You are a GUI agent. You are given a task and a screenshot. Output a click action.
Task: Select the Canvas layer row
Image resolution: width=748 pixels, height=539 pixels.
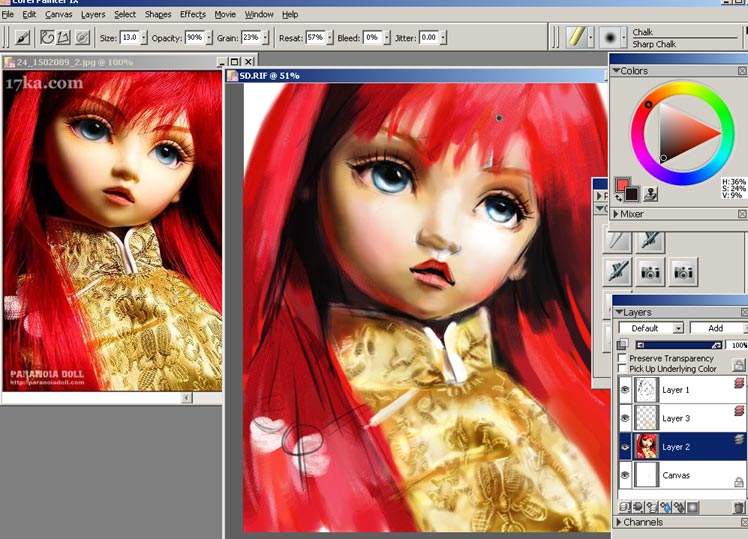point(682,475)
